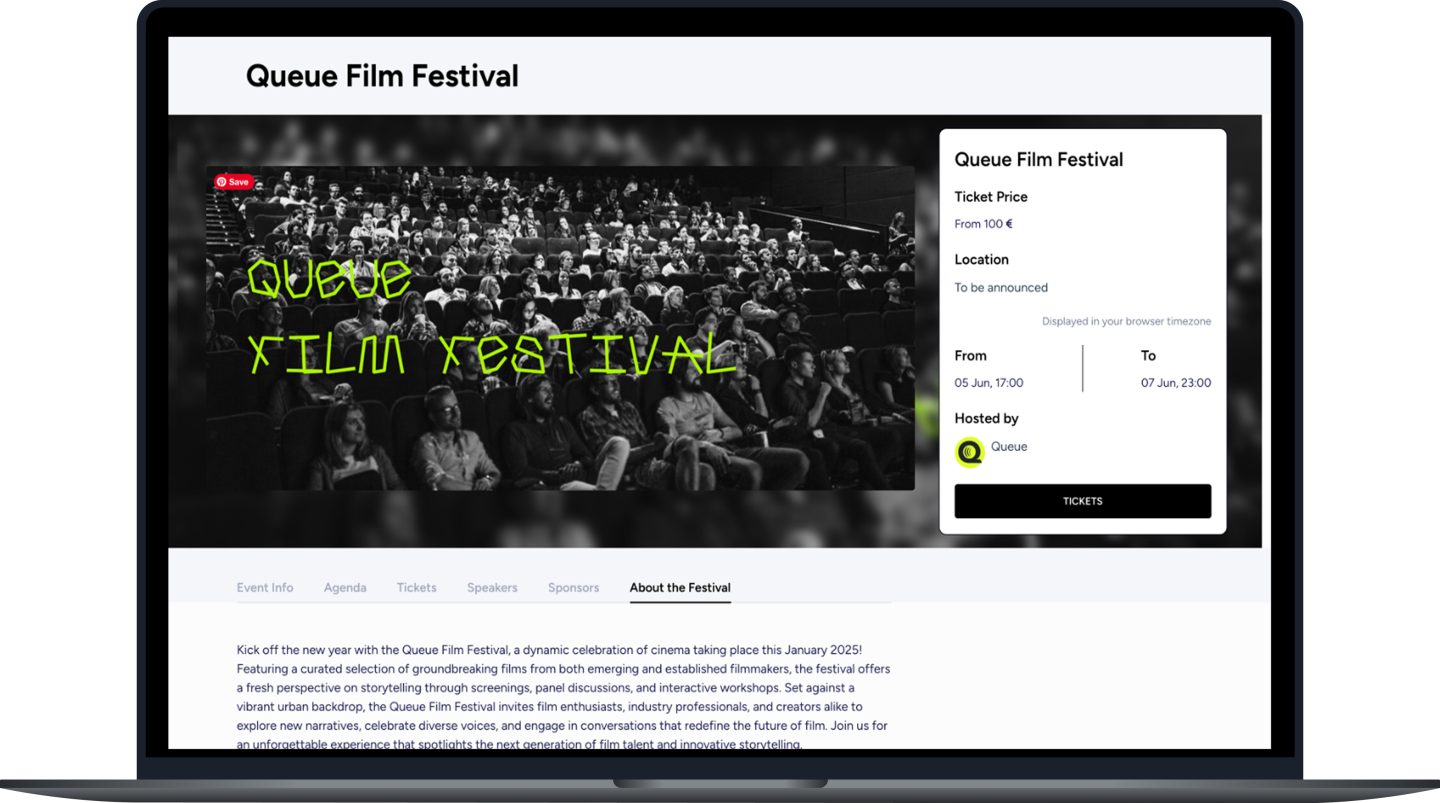The height and width of the screenshot is (803, 1440).
Task: Click the 'From 100 €' ticket price
Action: [984, 224]
